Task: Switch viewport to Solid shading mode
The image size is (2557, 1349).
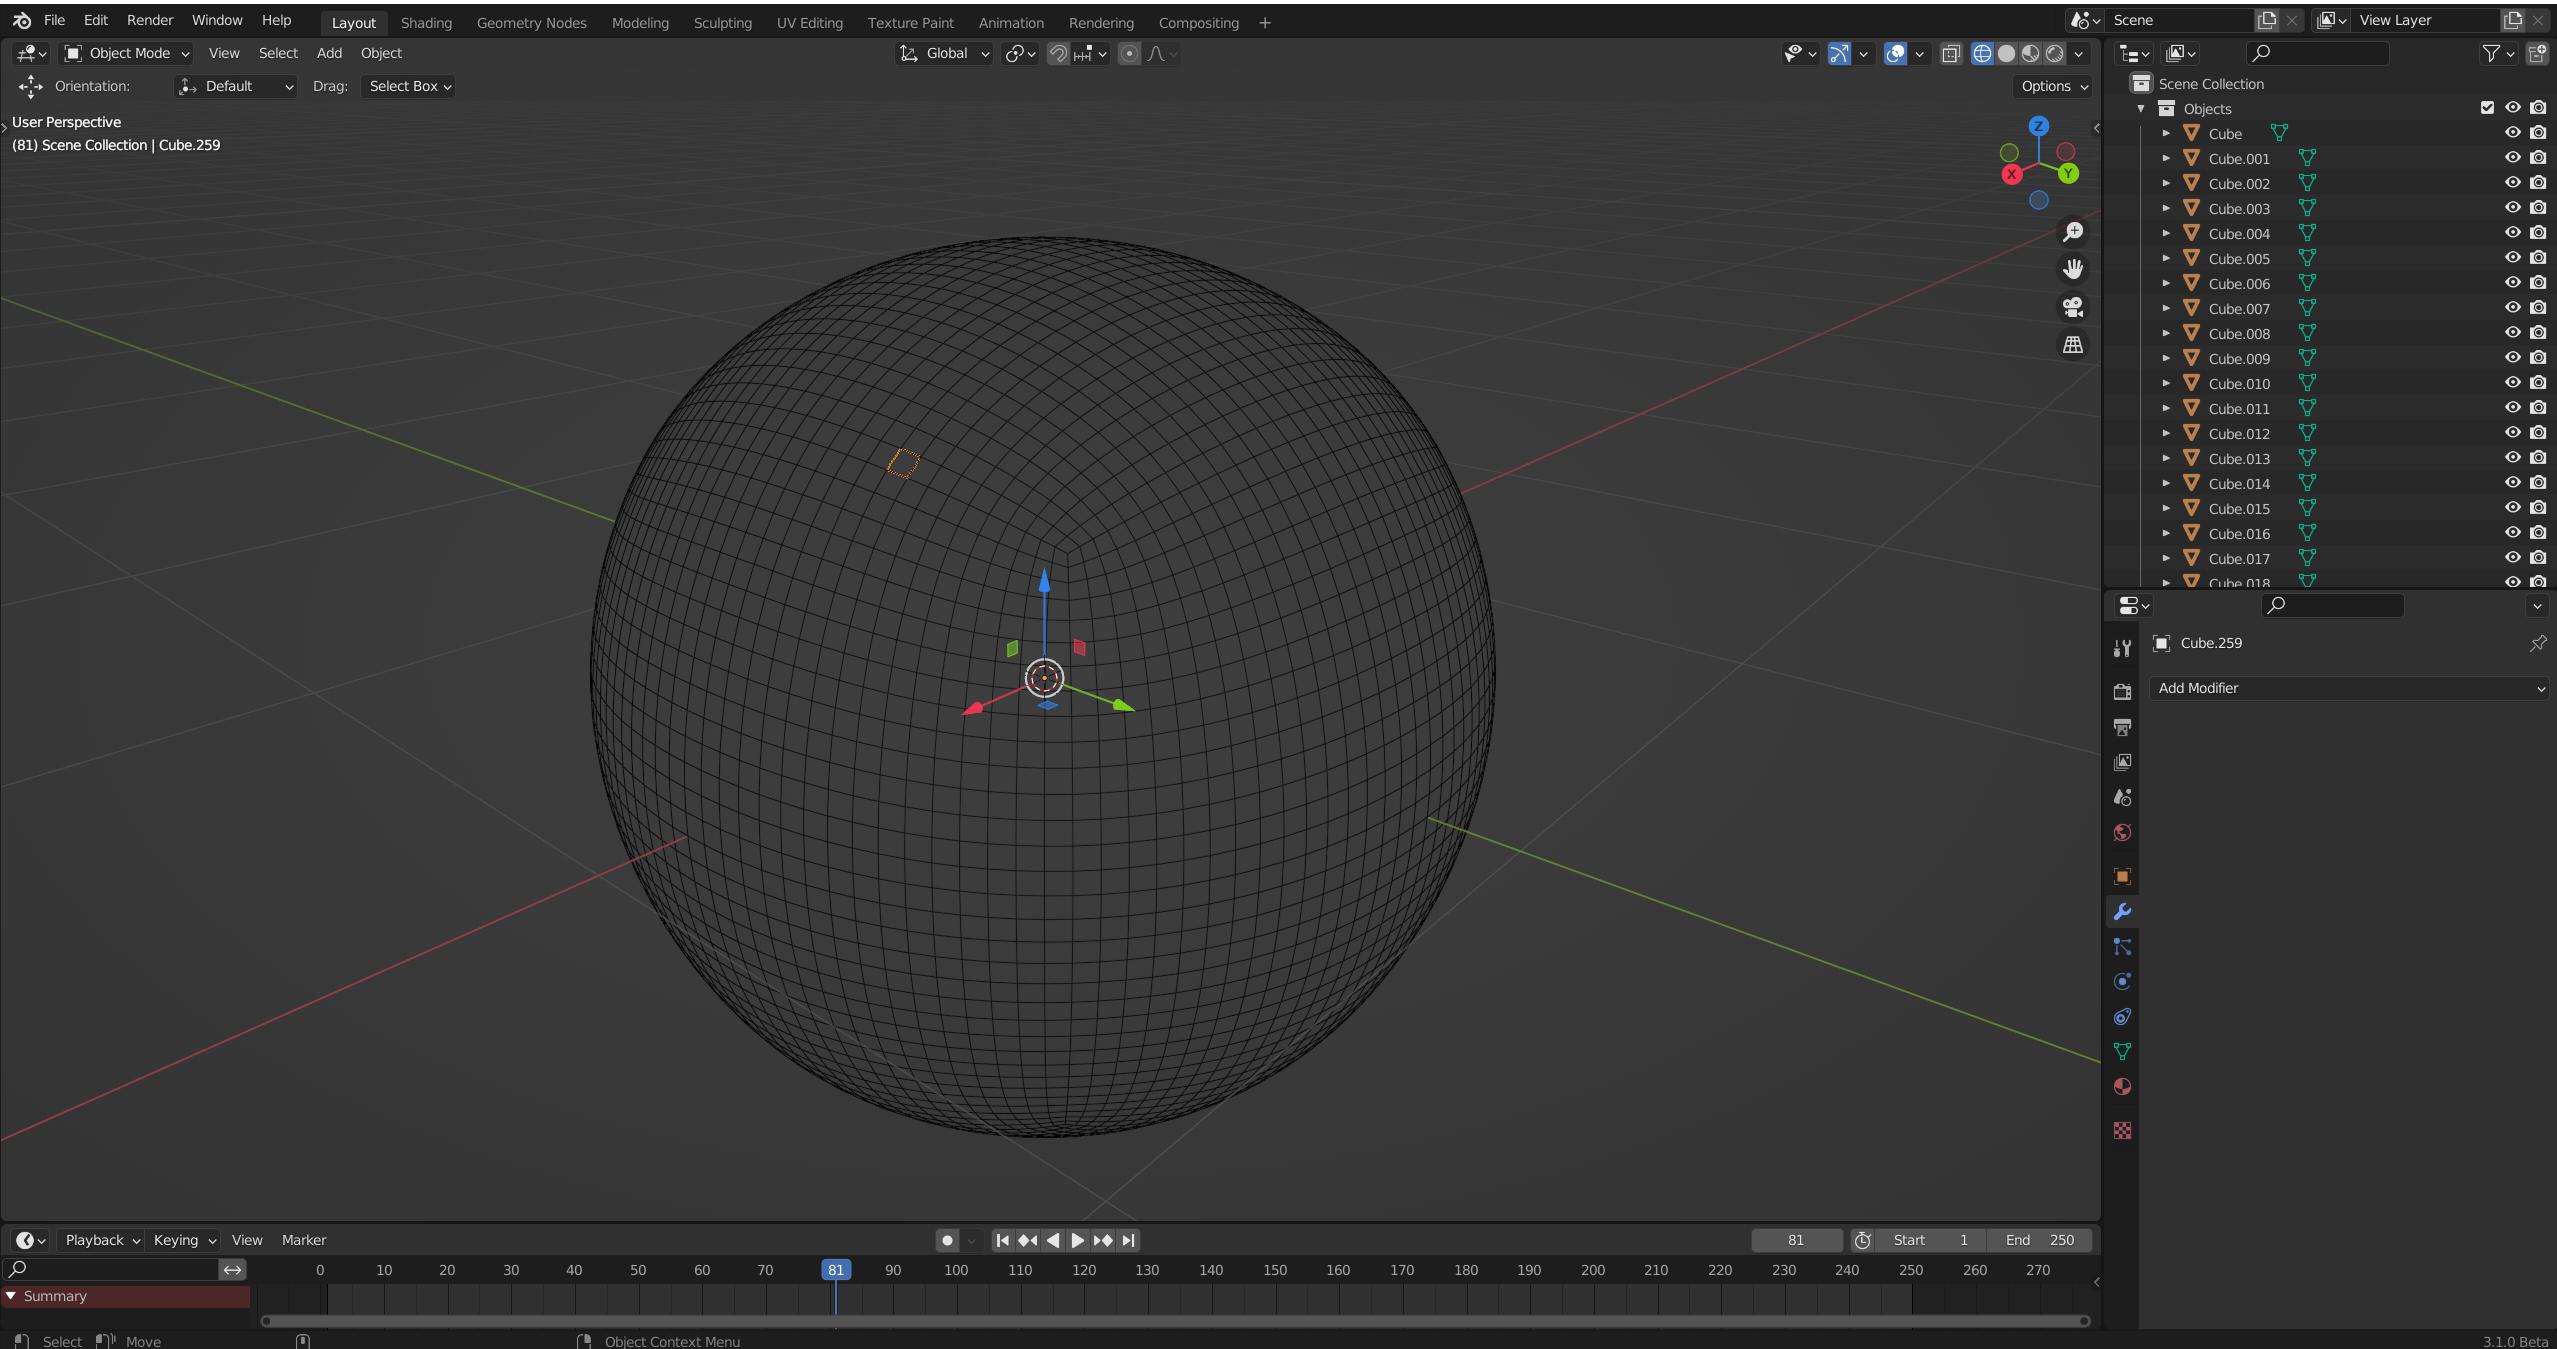Action: 2008,54
